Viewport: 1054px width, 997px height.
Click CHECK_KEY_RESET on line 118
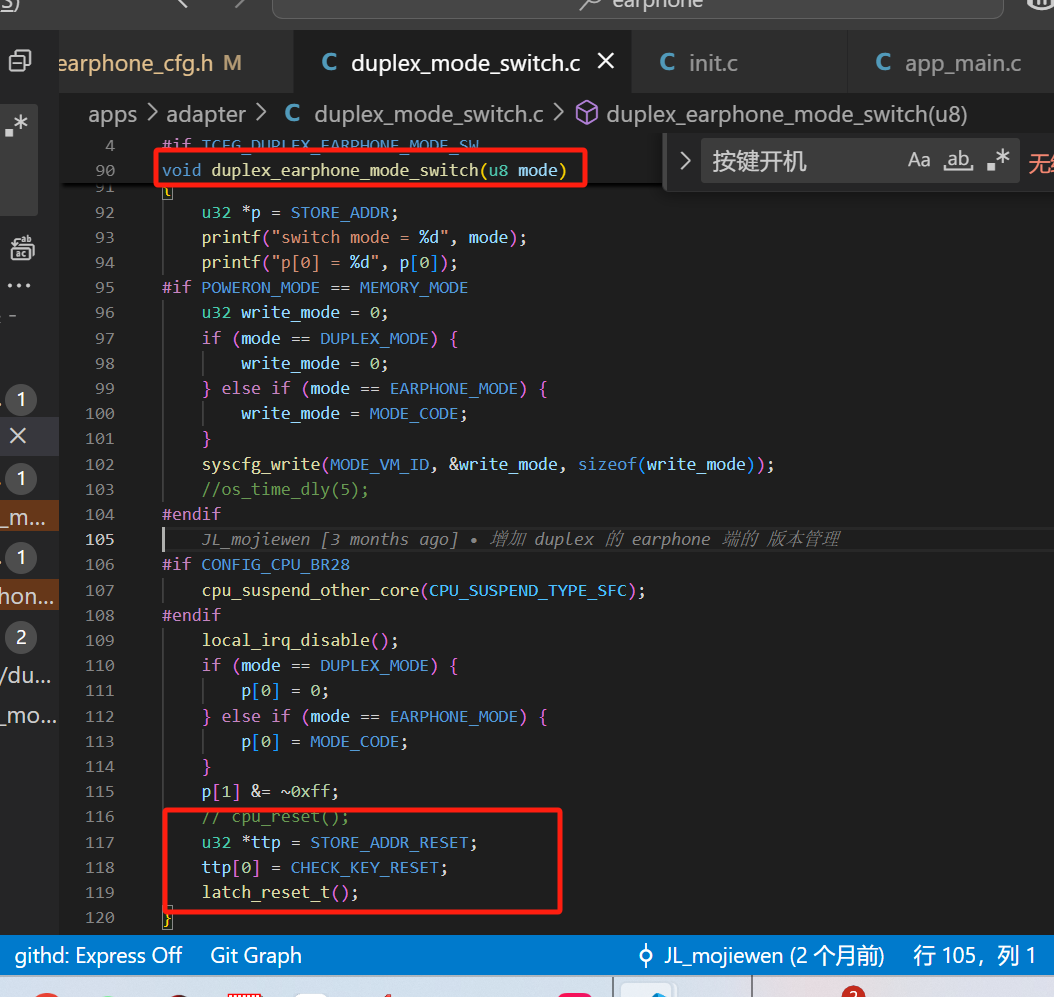(364, 867)
